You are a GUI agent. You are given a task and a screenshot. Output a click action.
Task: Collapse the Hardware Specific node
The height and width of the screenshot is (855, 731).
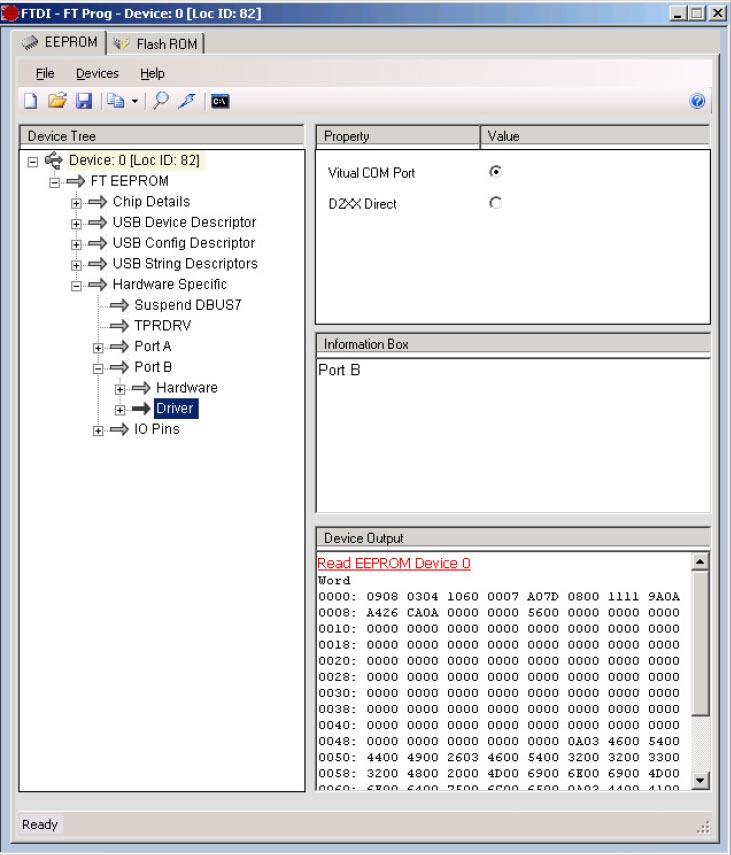(x=76, y=286)
